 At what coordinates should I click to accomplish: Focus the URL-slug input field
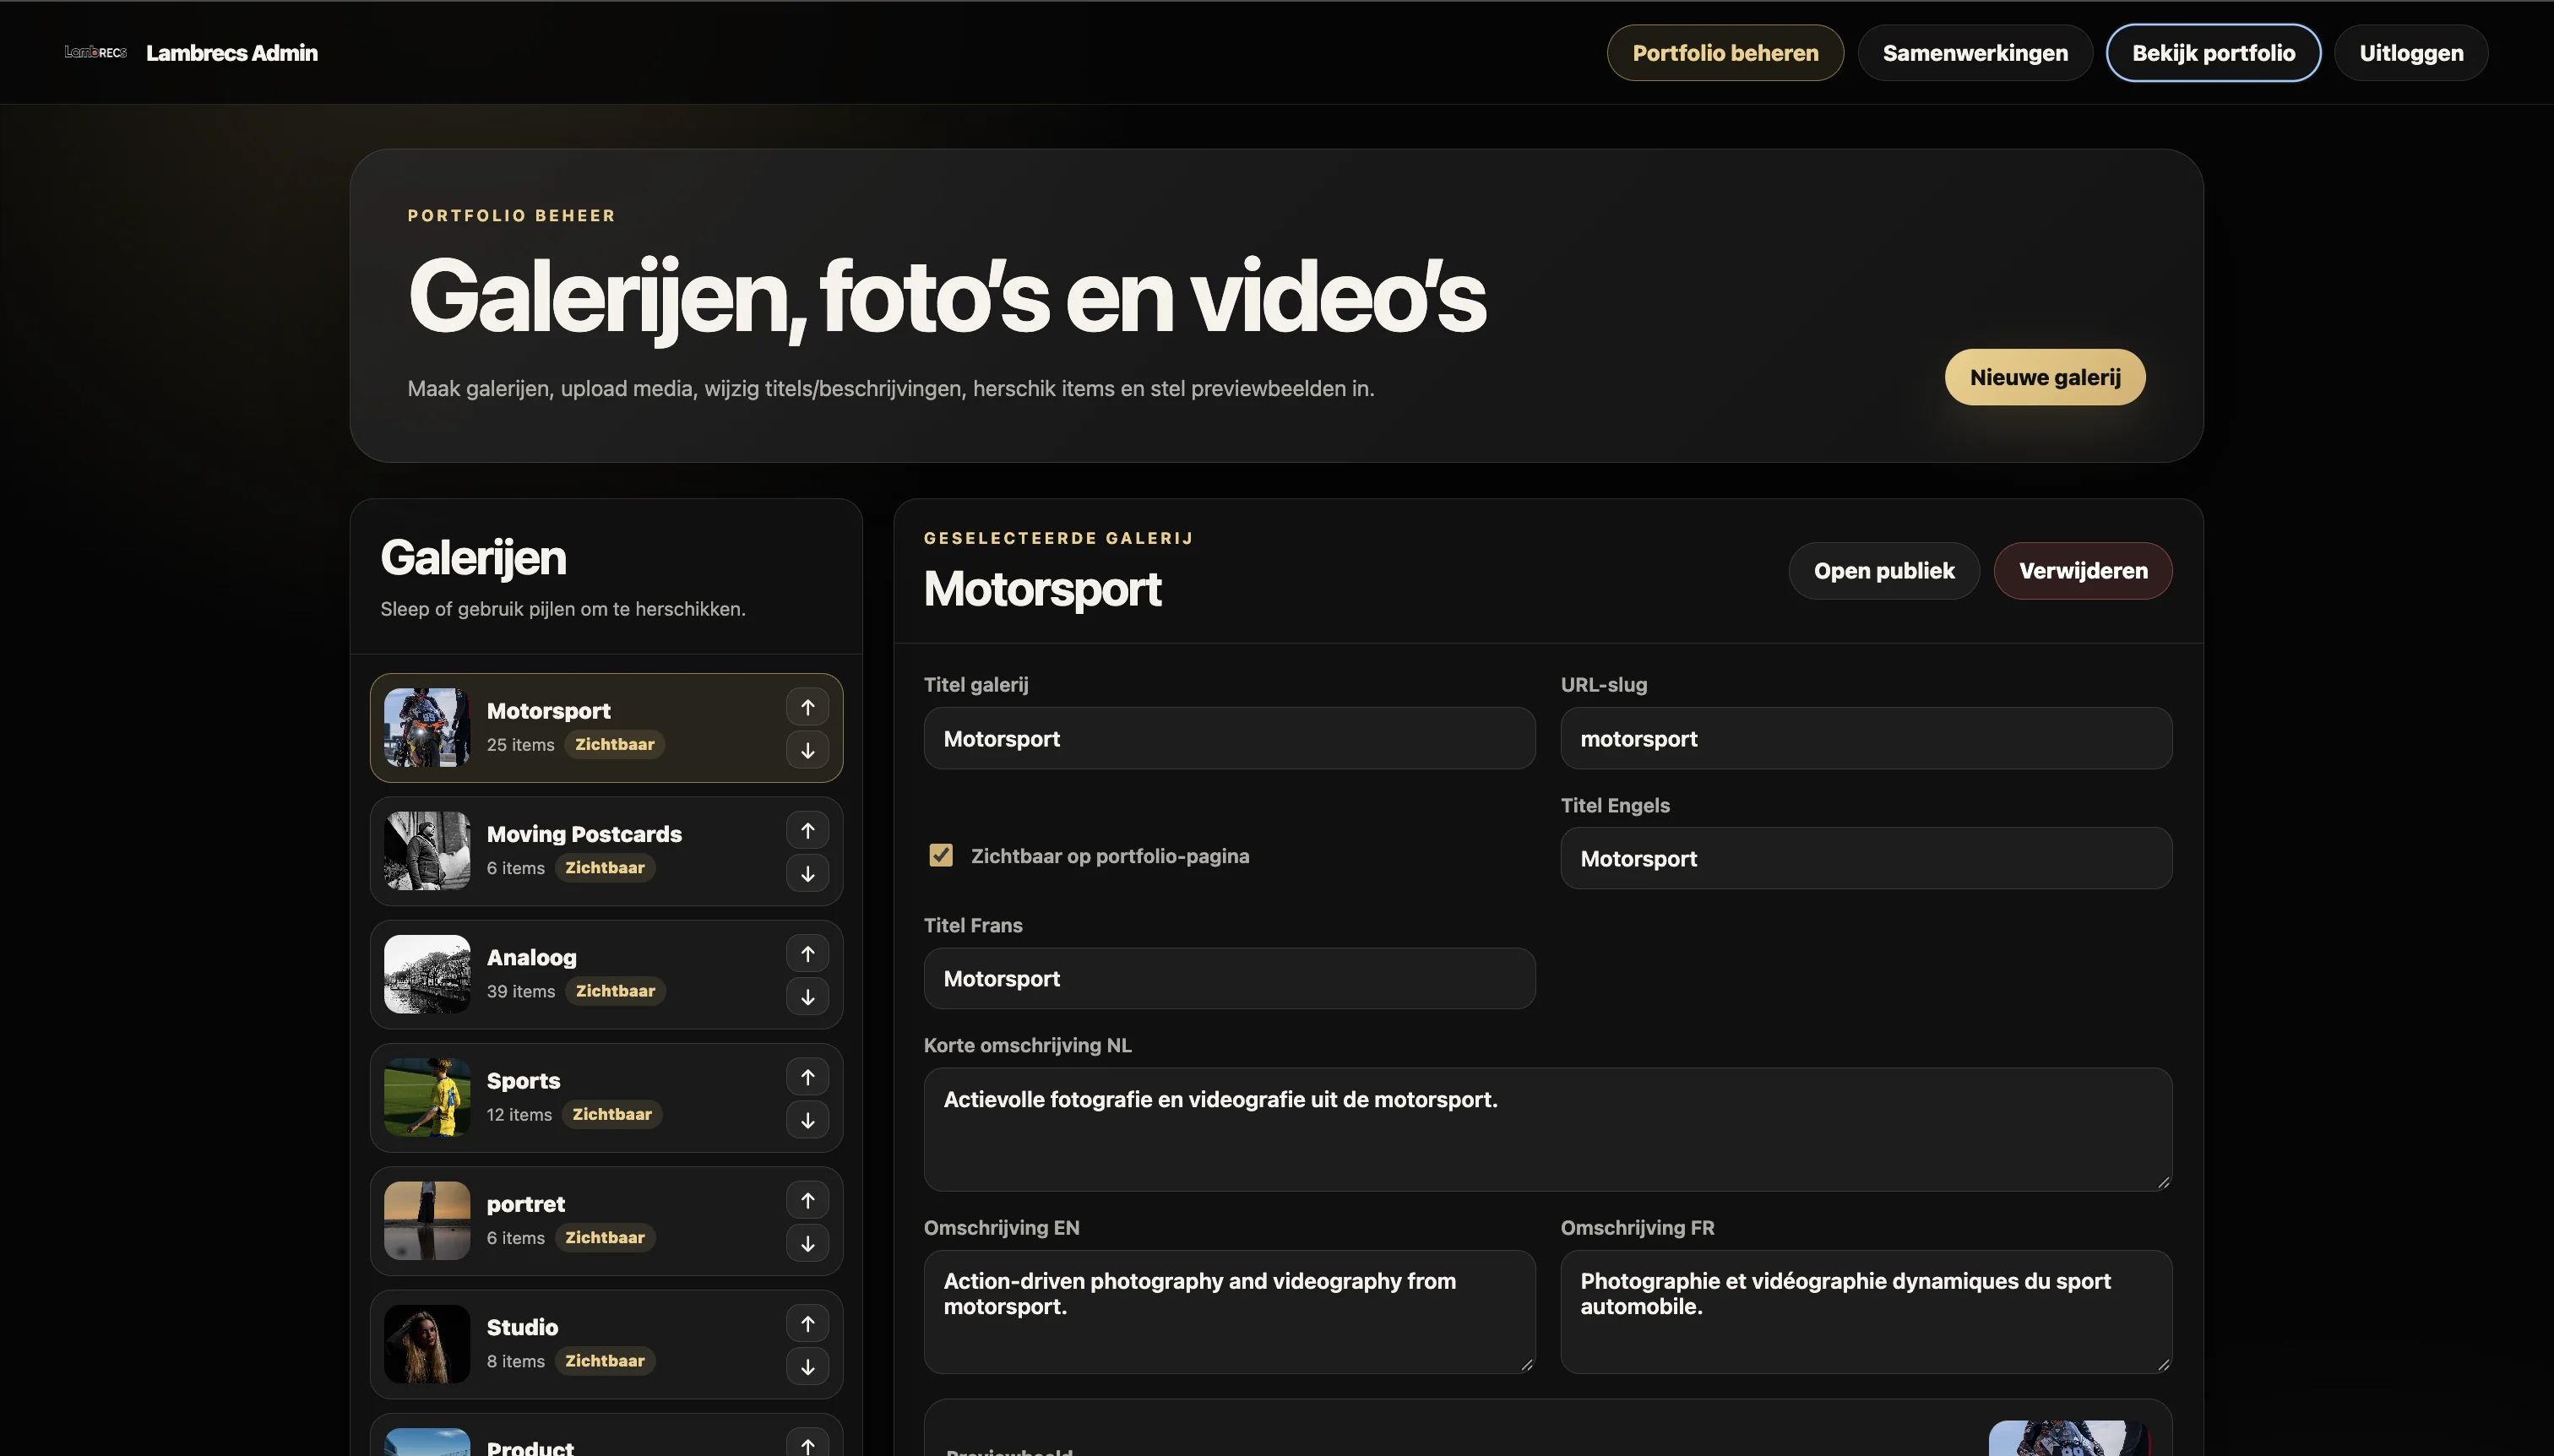point(1866,738)
